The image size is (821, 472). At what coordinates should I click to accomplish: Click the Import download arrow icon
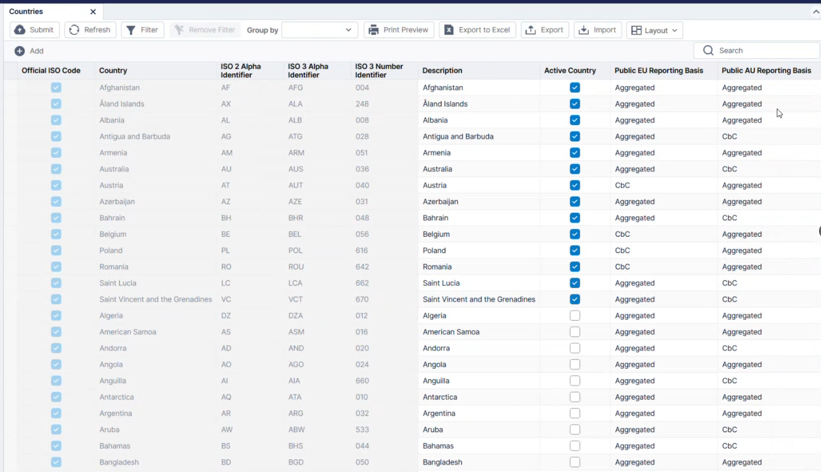pyautogui.click(x=584, y=30)
